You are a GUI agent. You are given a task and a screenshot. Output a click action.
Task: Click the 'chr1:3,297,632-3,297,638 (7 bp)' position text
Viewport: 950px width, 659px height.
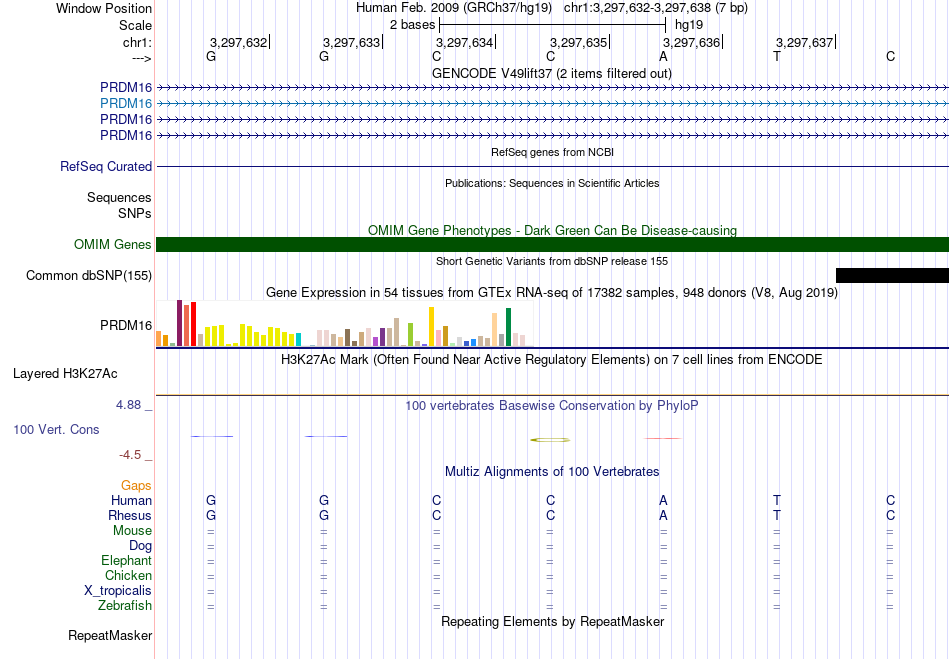point(656,8)
